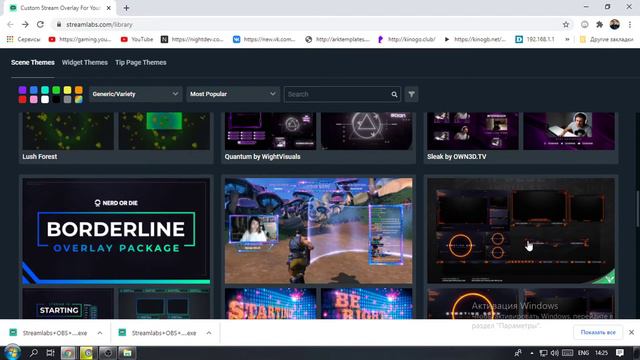Open the Borderline Overlay Package thumbnail
Viewport: 640px width, 360px height.
116,231
